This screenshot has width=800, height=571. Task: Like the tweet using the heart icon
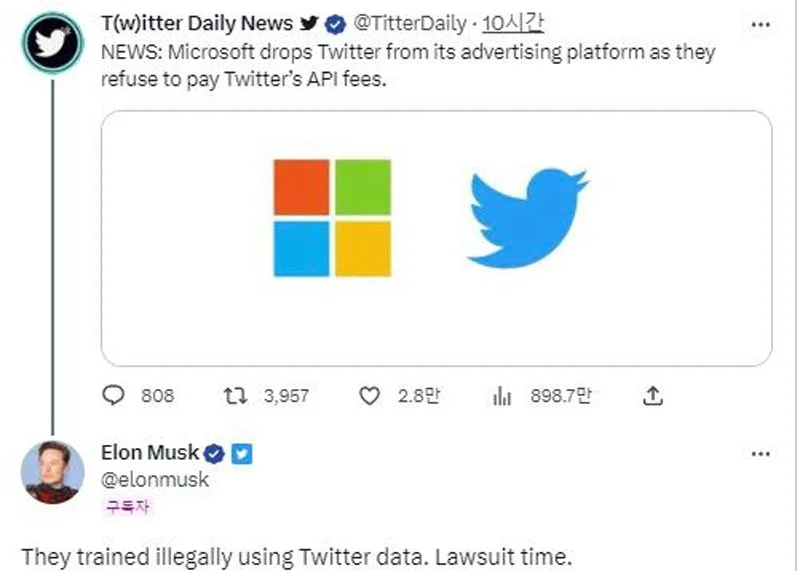[370, 396]
